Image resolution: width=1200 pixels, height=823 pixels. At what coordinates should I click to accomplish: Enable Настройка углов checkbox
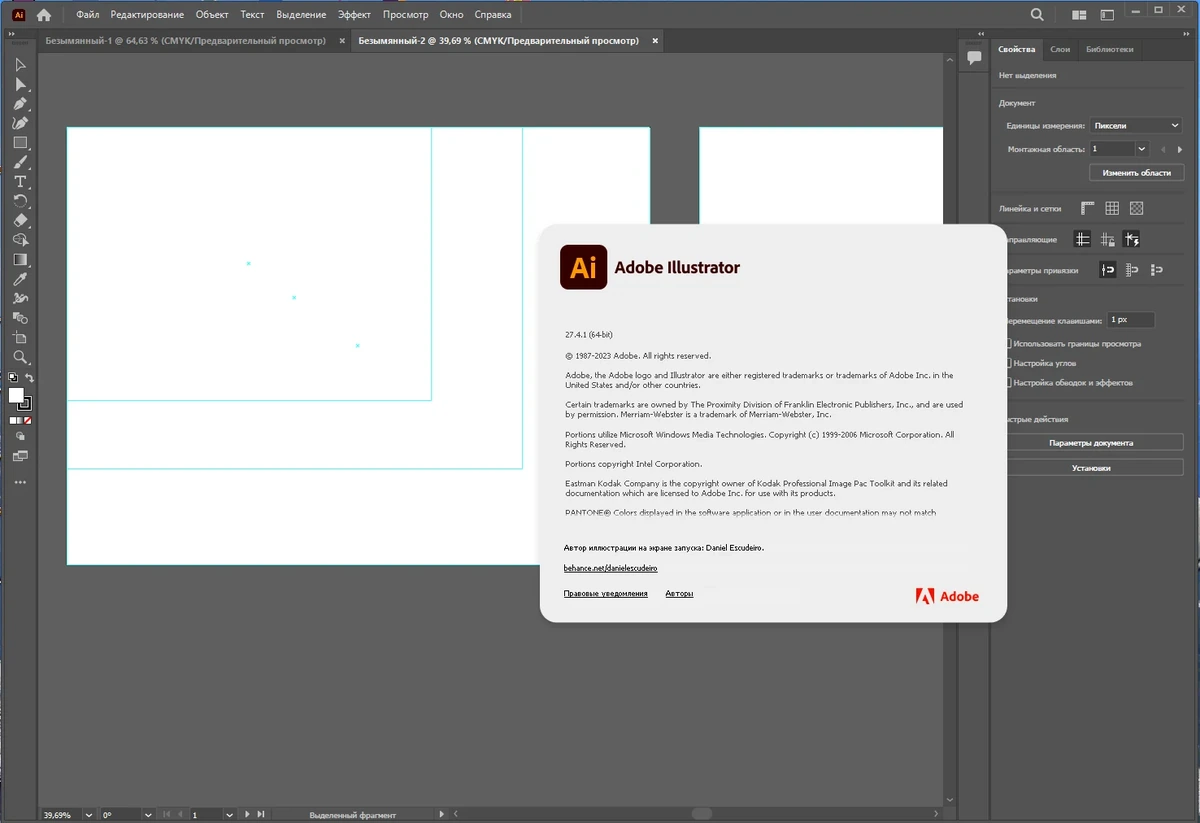(1008, 363)
